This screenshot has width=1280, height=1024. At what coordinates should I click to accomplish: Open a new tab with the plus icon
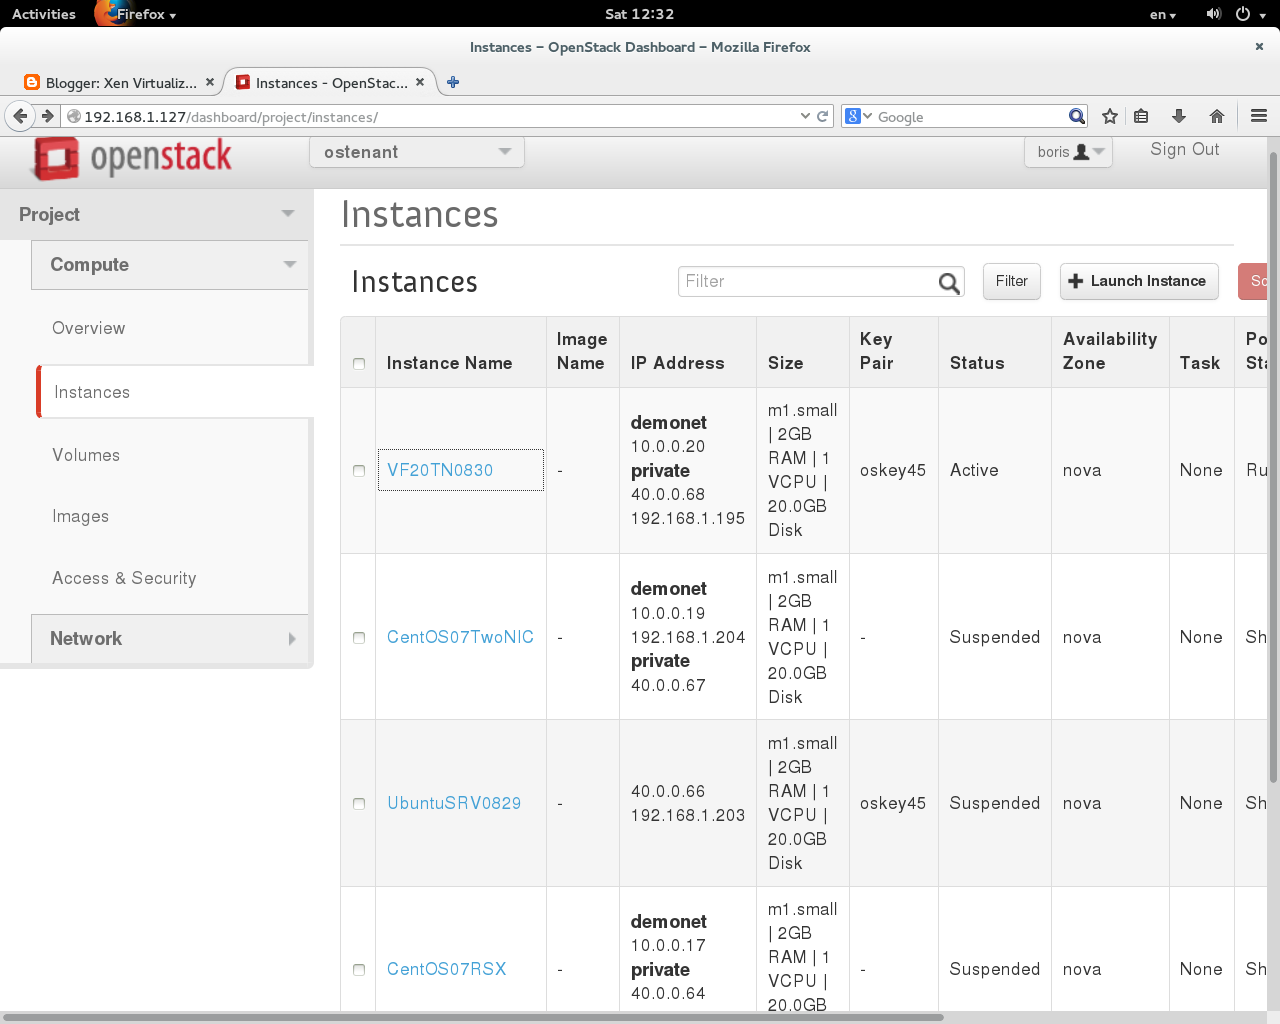click(x=453, y=83)
